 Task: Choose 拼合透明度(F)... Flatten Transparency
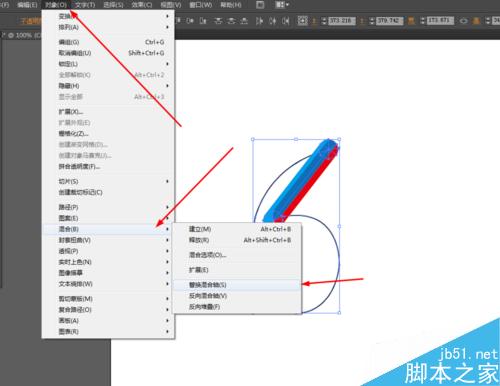[x=108, y=166]
